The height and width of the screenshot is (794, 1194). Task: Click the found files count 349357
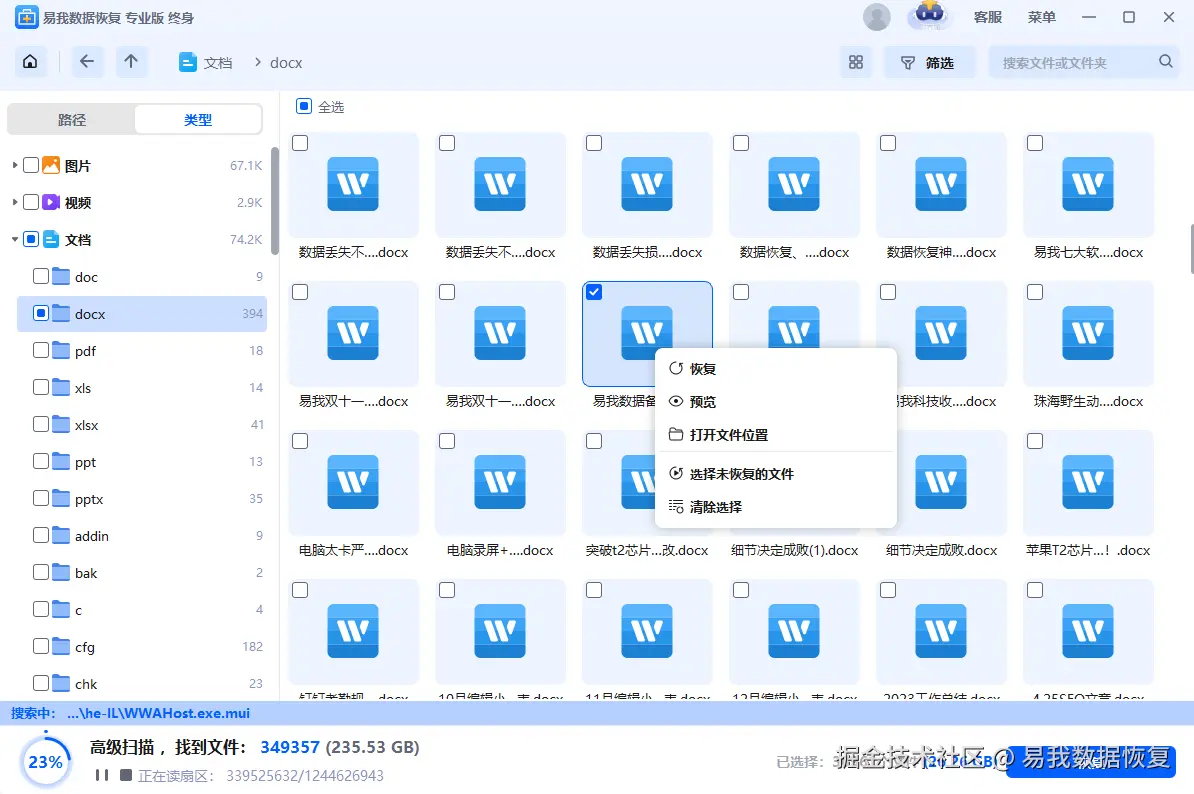[290, 747]
